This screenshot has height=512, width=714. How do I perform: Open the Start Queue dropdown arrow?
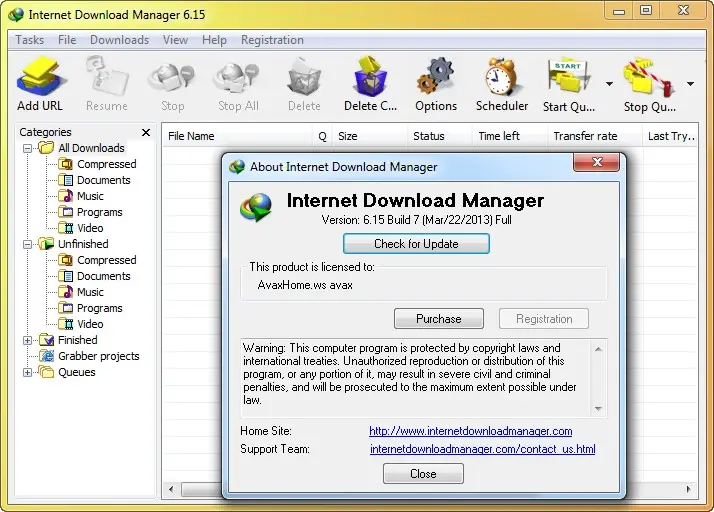[x=609, y=84]
